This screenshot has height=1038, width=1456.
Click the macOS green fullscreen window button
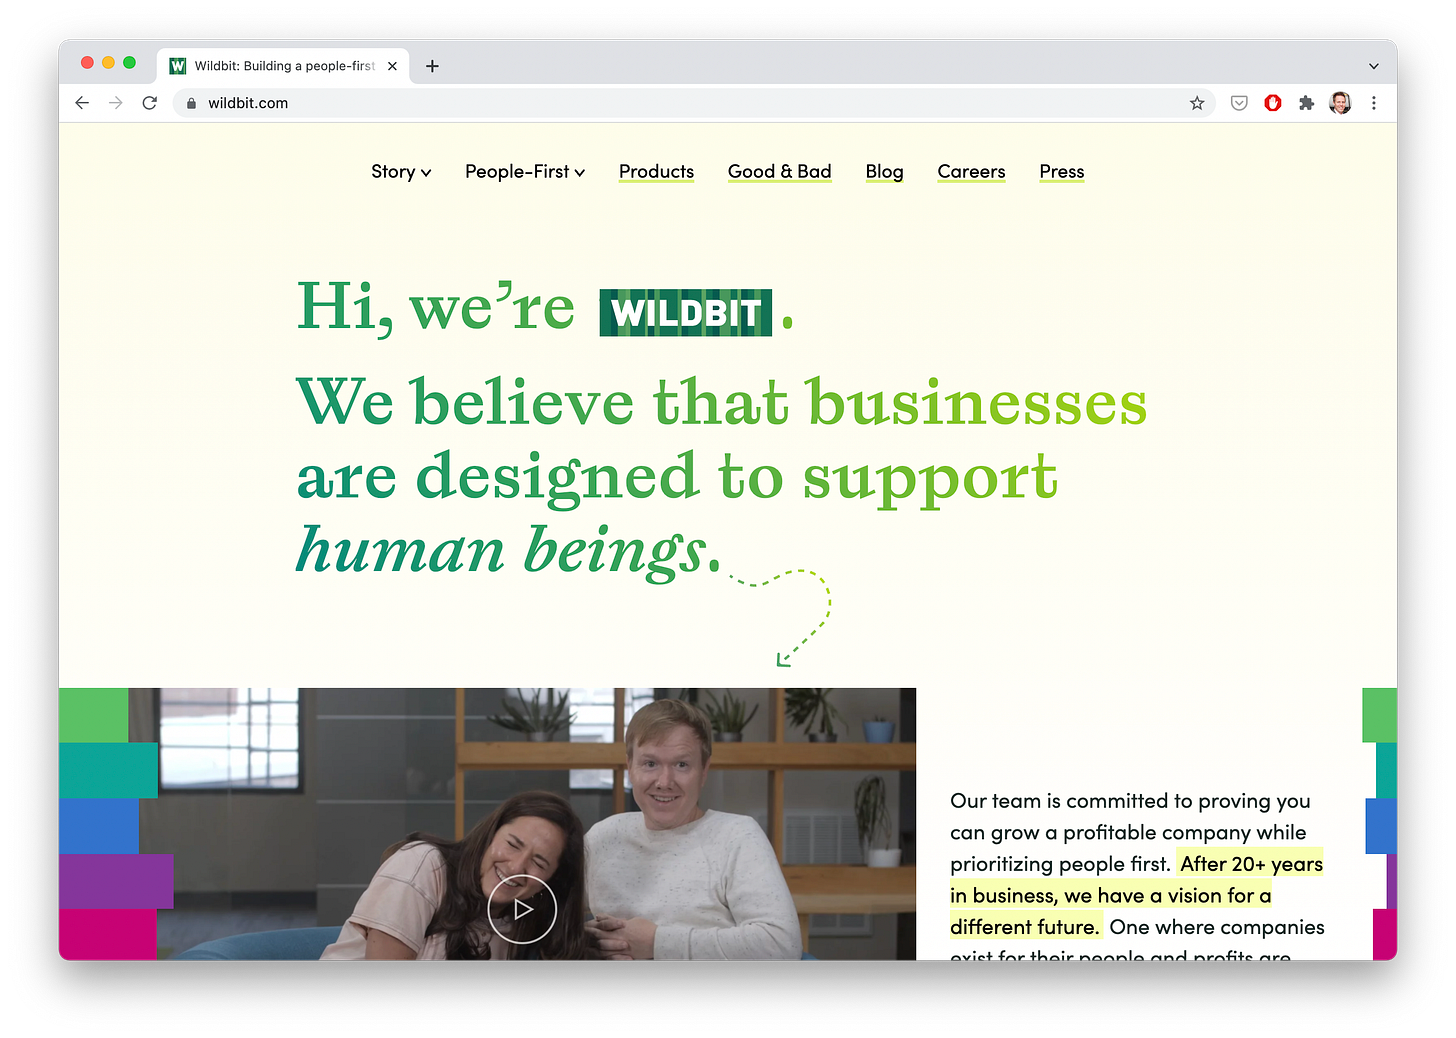point(129,62)
